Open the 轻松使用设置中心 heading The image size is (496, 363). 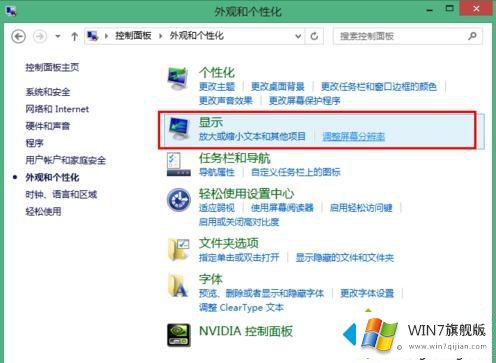pos(246,194)
